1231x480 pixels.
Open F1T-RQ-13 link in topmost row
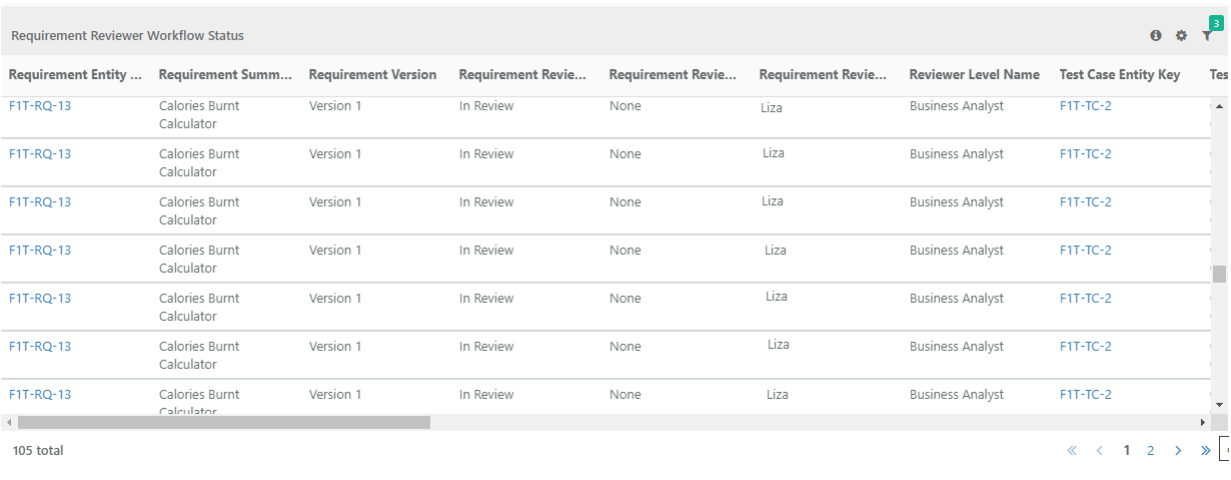click(40, 106)
